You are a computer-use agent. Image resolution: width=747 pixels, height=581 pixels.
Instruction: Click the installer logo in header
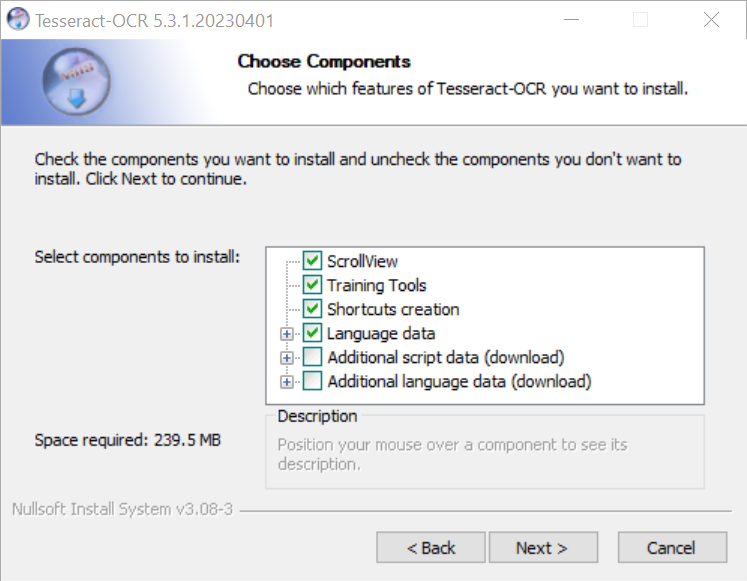pos(76,82)
